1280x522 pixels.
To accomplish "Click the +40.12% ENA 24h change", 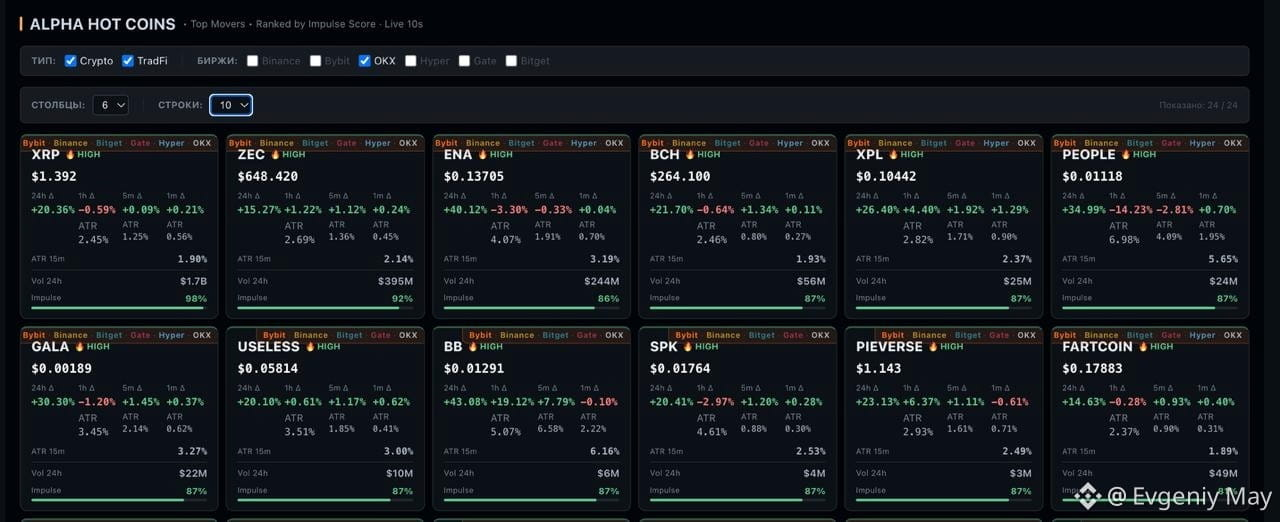I will (x=465, y=210).
